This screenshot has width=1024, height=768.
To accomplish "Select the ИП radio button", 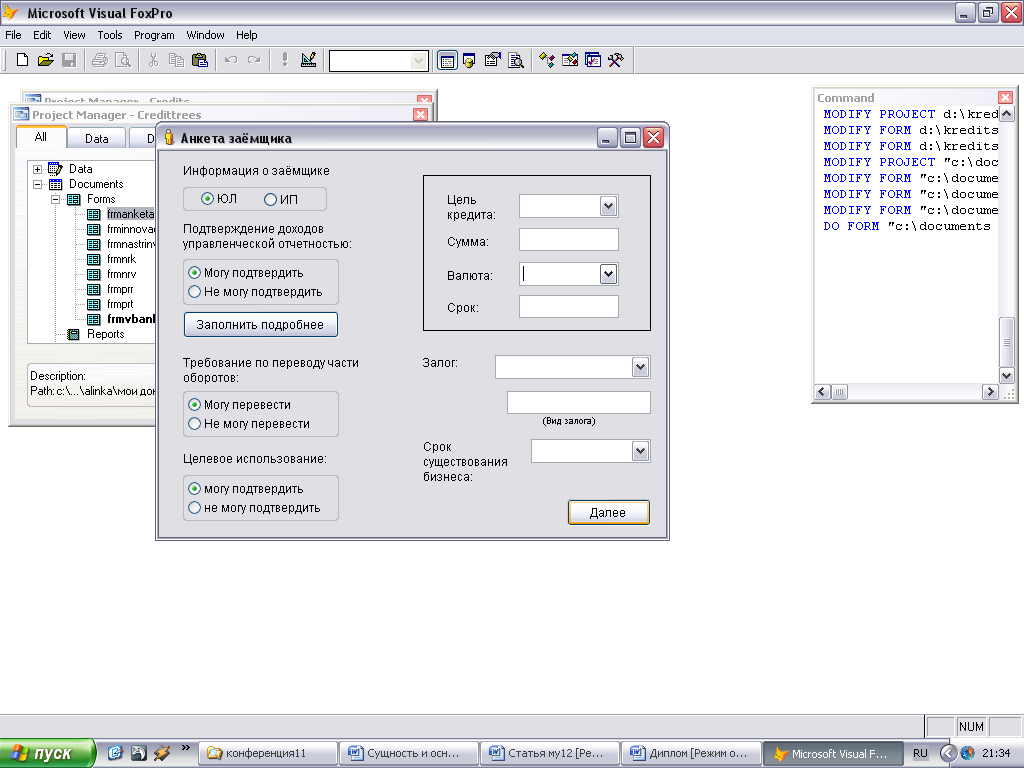I will pyautogui.click(x=270, y=199).
